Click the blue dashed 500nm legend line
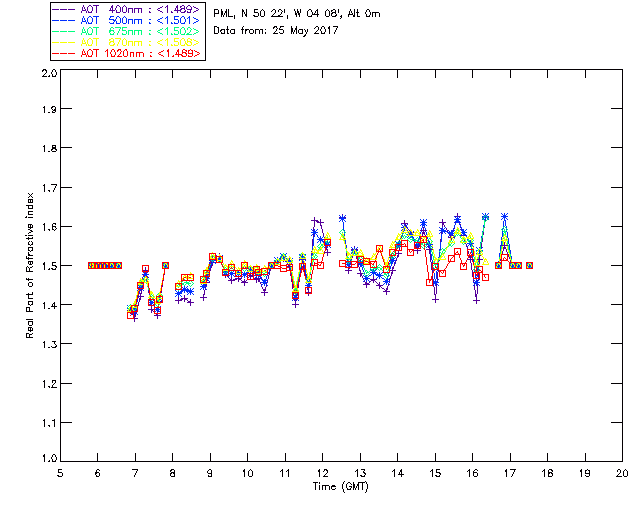Image resolution: width=640 pixels, height=512 pixels. 64,20
